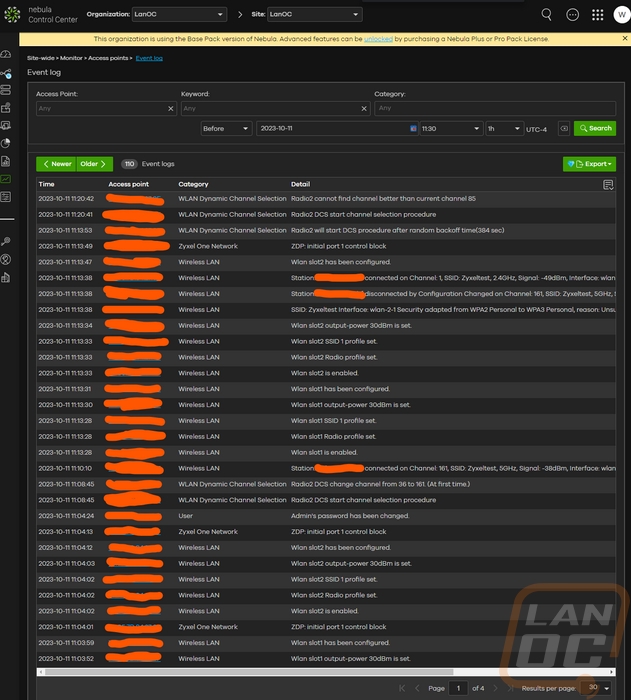Viewport: 631px width, 700px height.
Task: Open the column settings icon in table header
Action: [608, 185]
